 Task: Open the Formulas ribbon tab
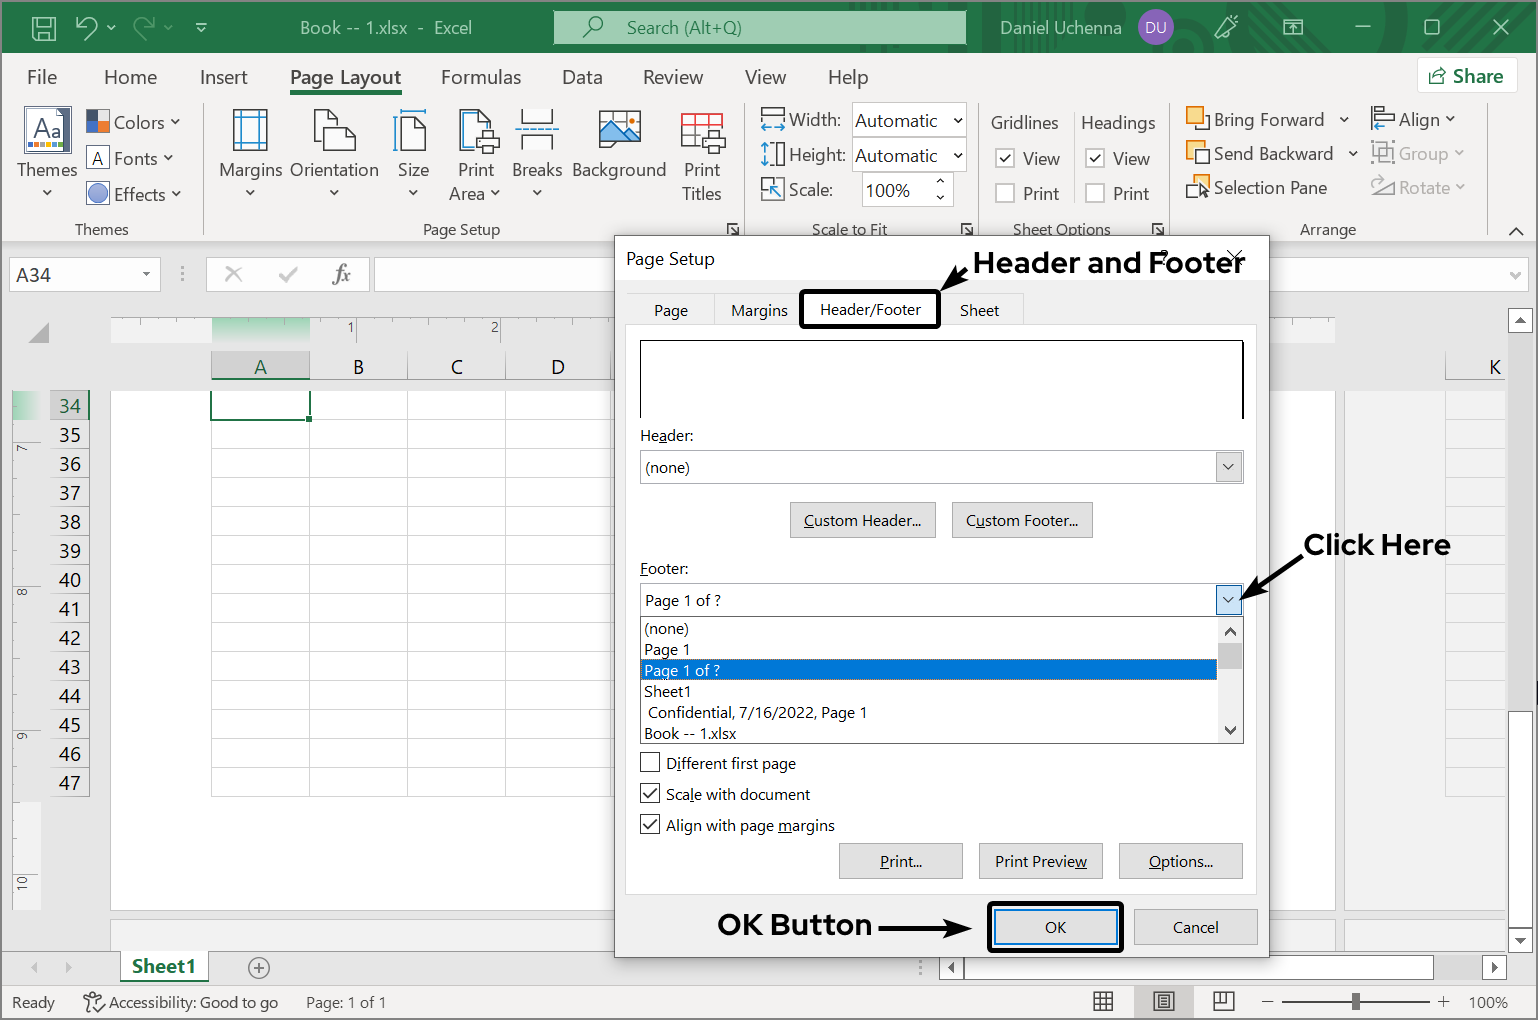pos(481,77)
